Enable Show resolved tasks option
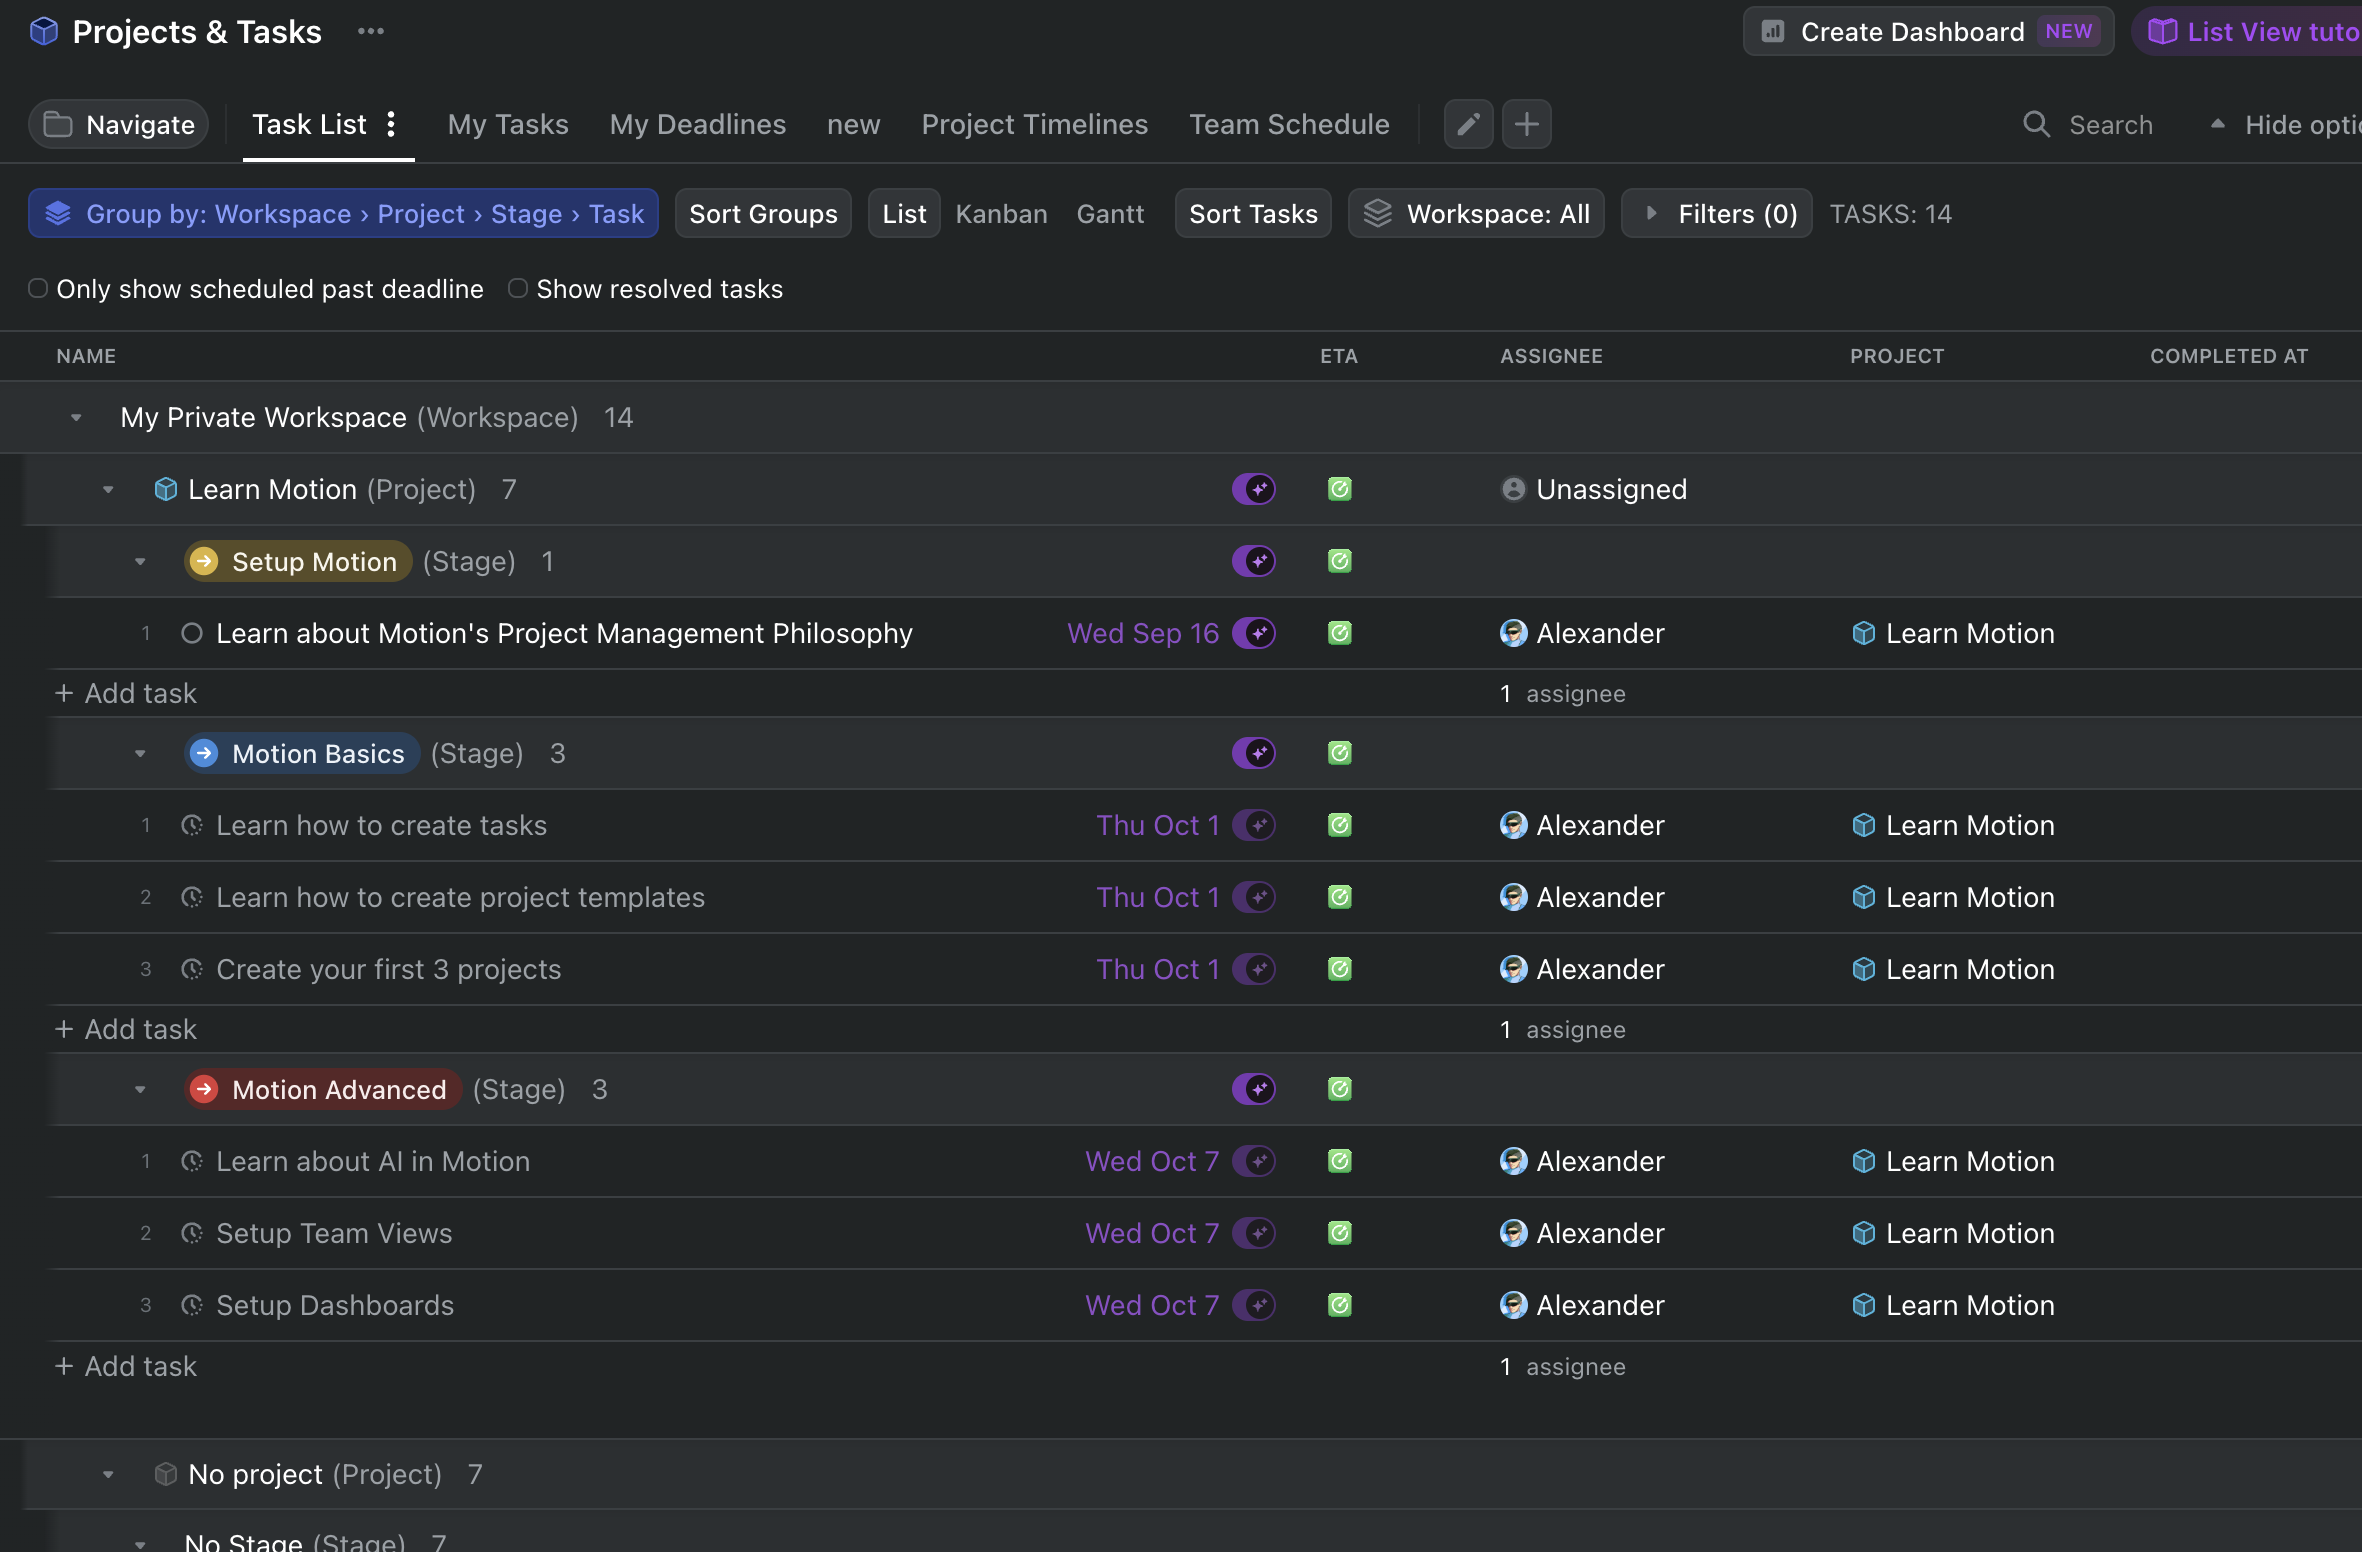 tap(518, 288)
